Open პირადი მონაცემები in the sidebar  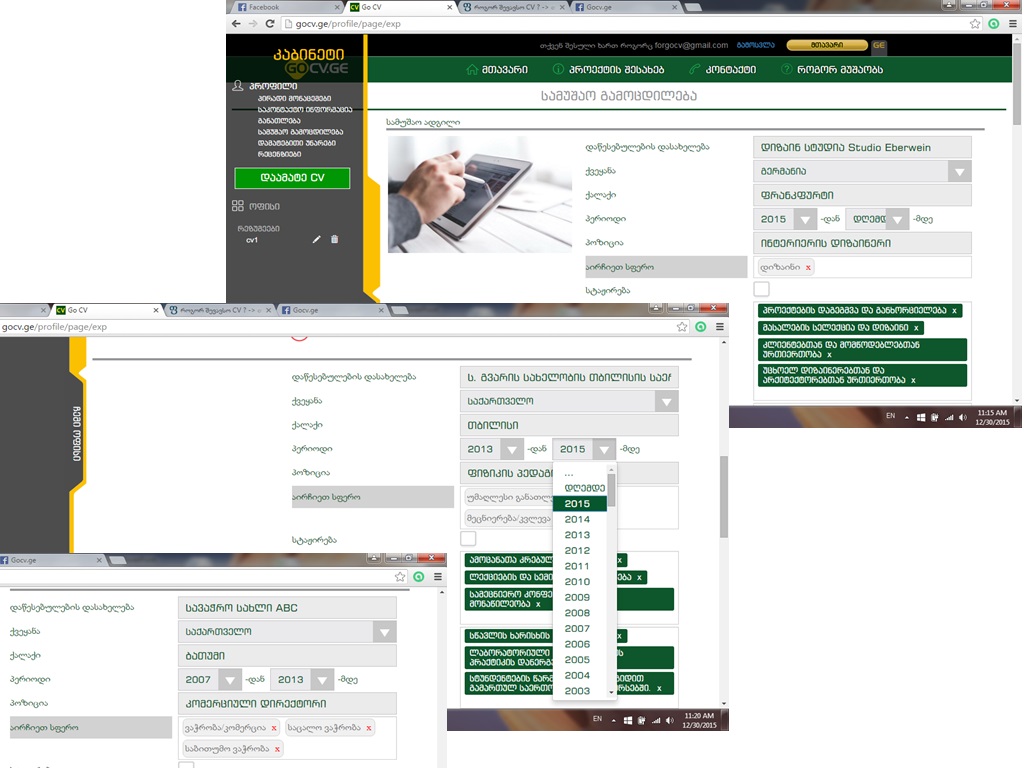294,99
